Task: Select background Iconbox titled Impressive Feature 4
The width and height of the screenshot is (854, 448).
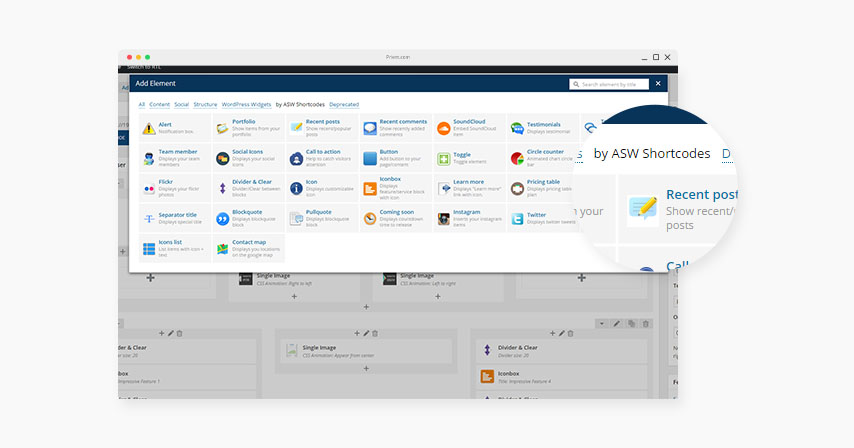Action: (562, 377)
